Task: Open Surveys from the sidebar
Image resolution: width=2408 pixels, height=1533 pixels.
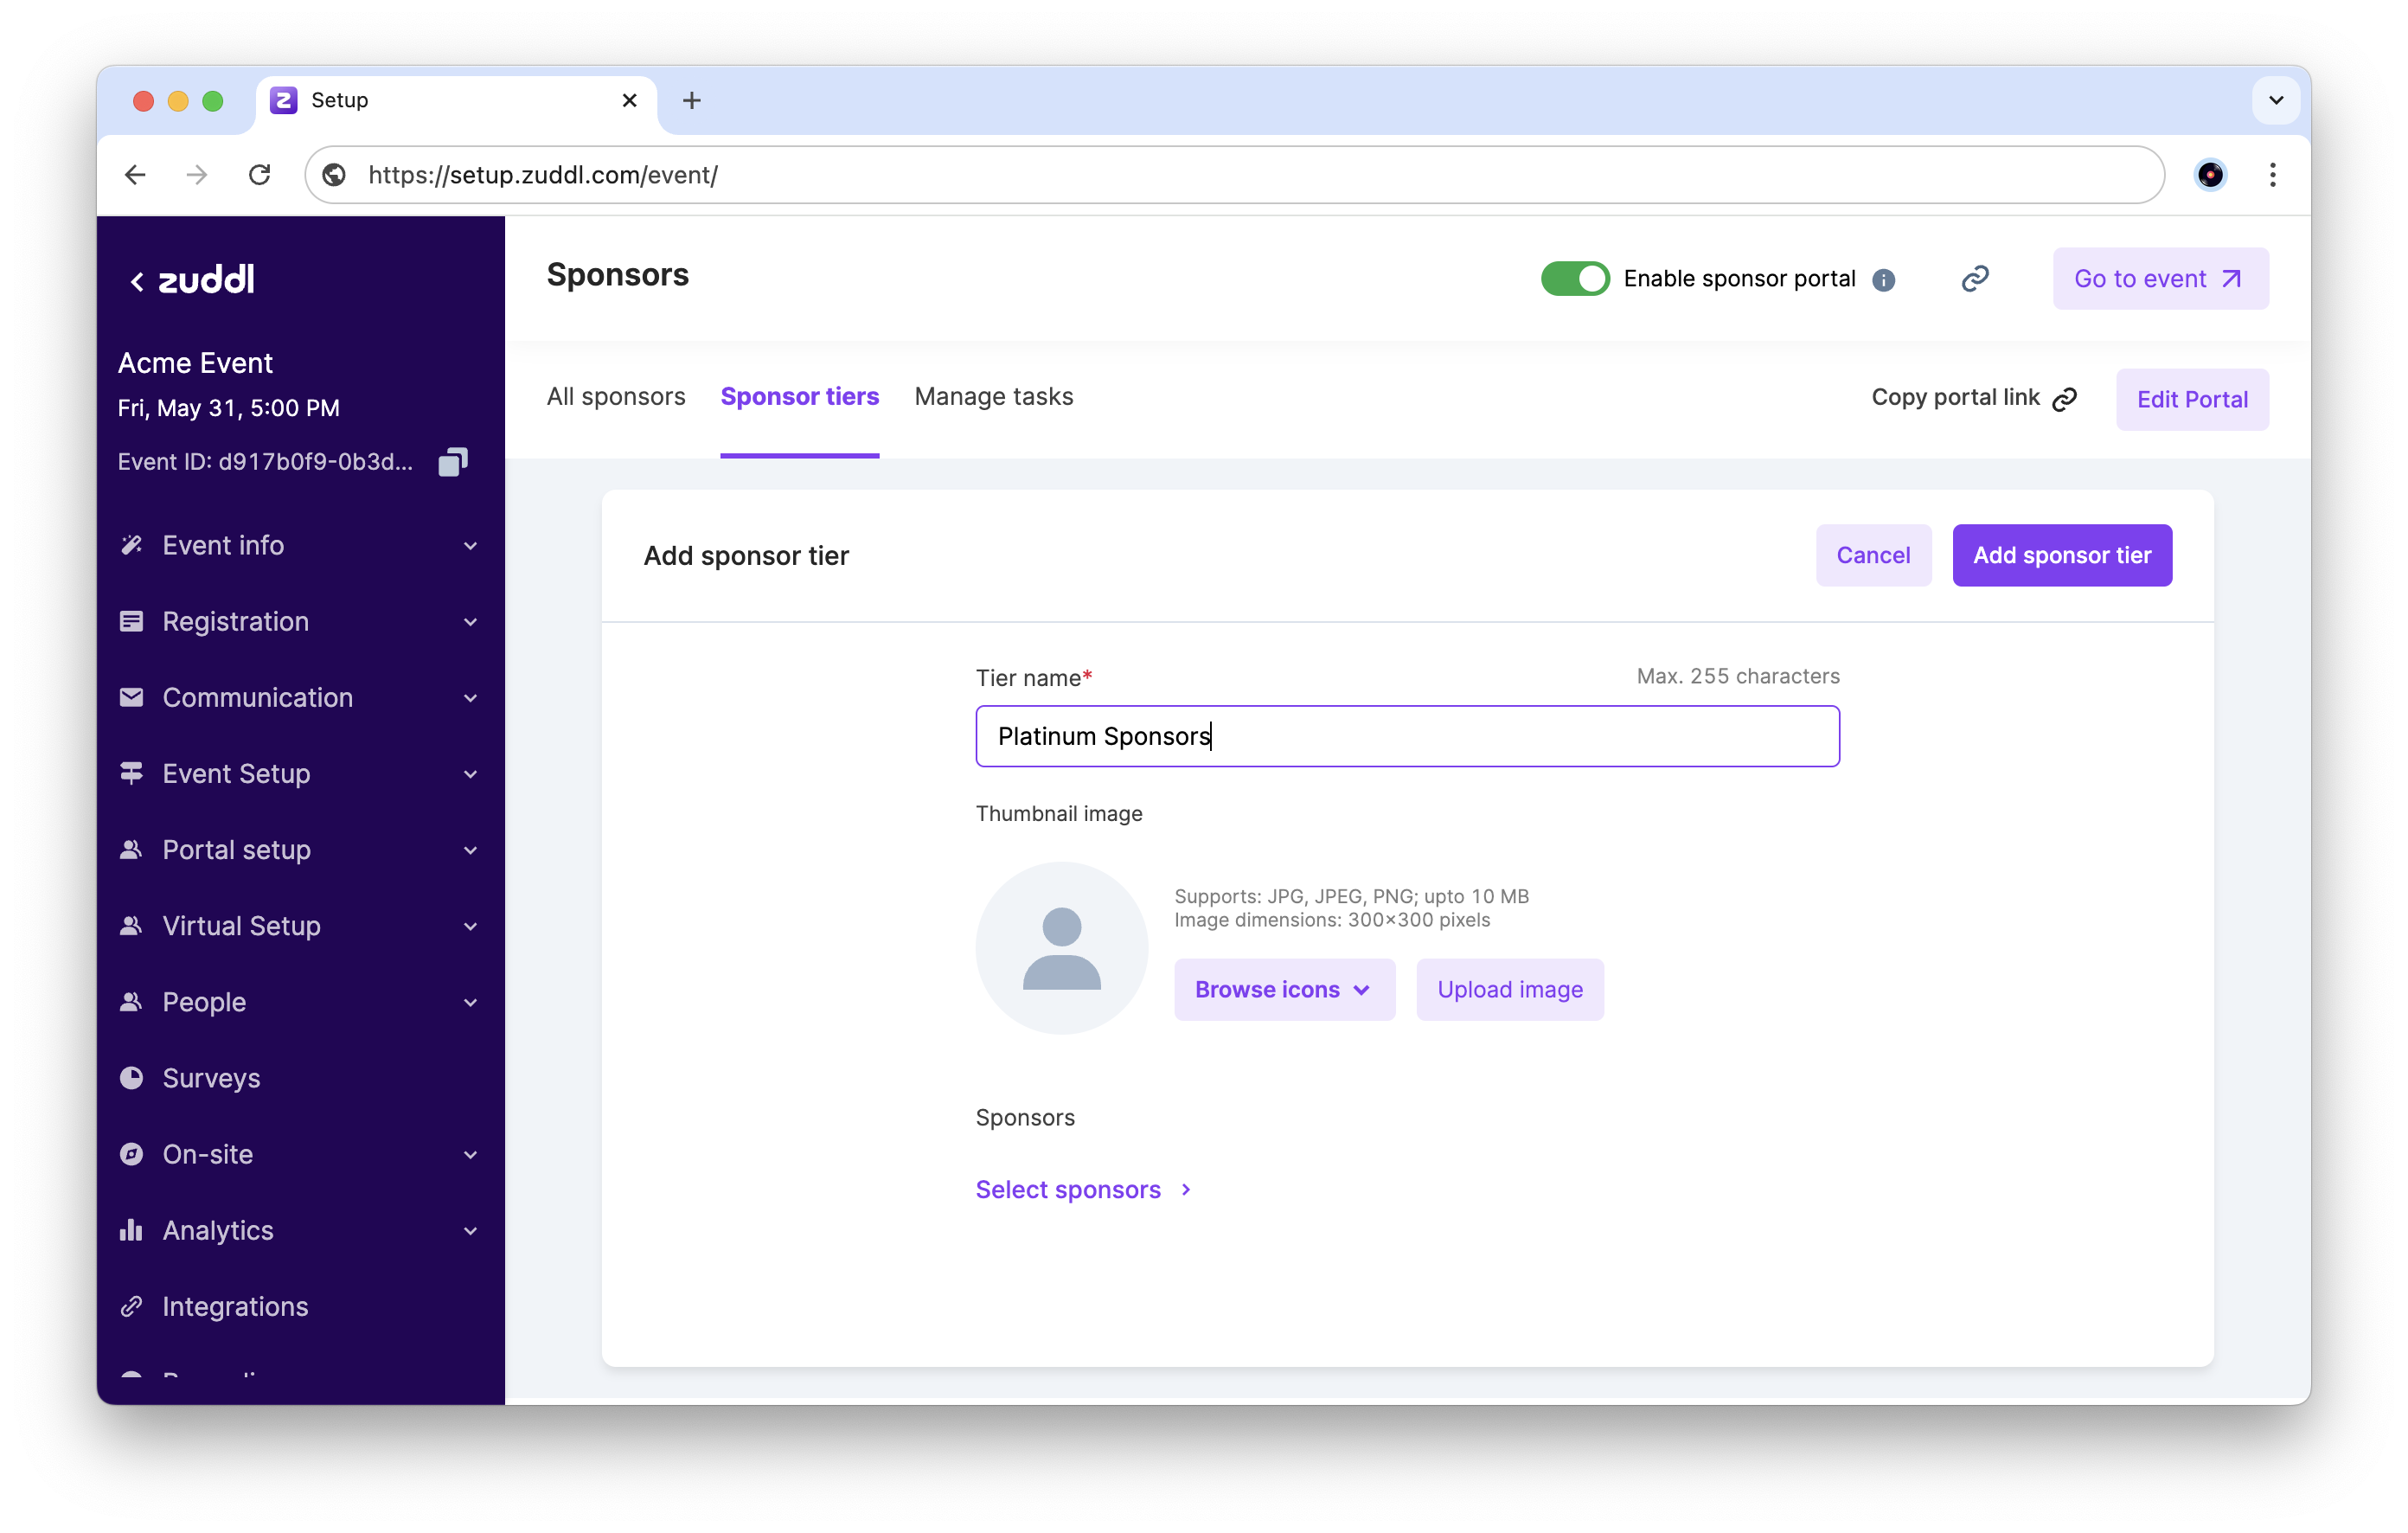Action: pyautogui.click(x=211, y=1078)
